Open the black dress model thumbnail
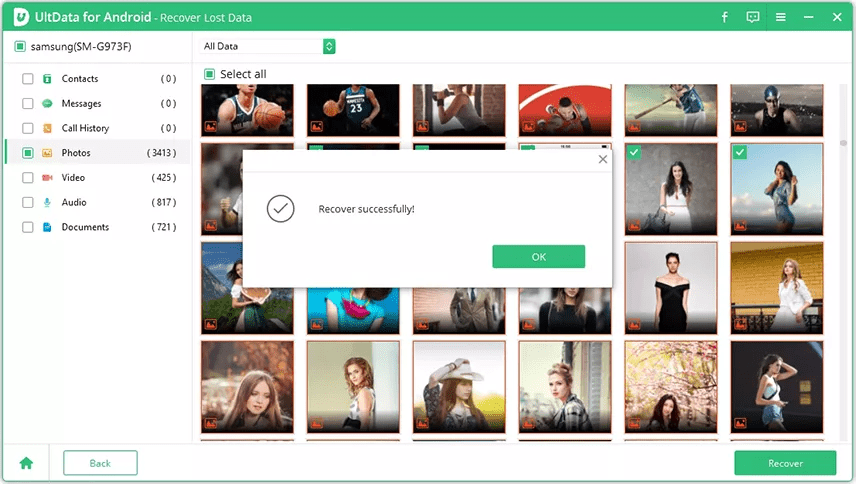This screenshot has height=484, width=856. 671,288
